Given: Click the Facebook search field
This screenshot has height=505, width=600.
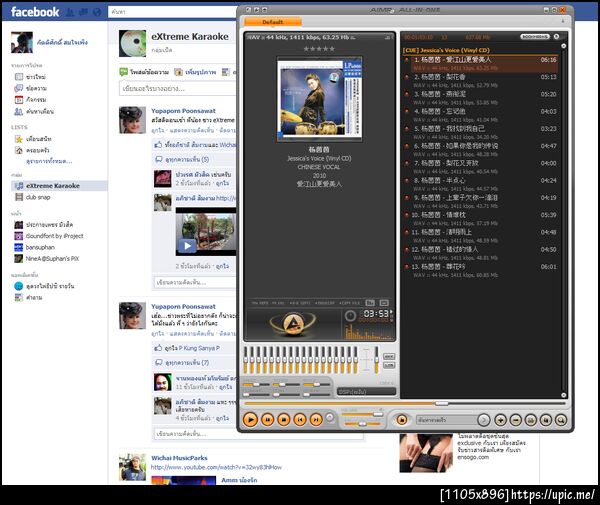Looking at the screenshot, I should 172,12.
